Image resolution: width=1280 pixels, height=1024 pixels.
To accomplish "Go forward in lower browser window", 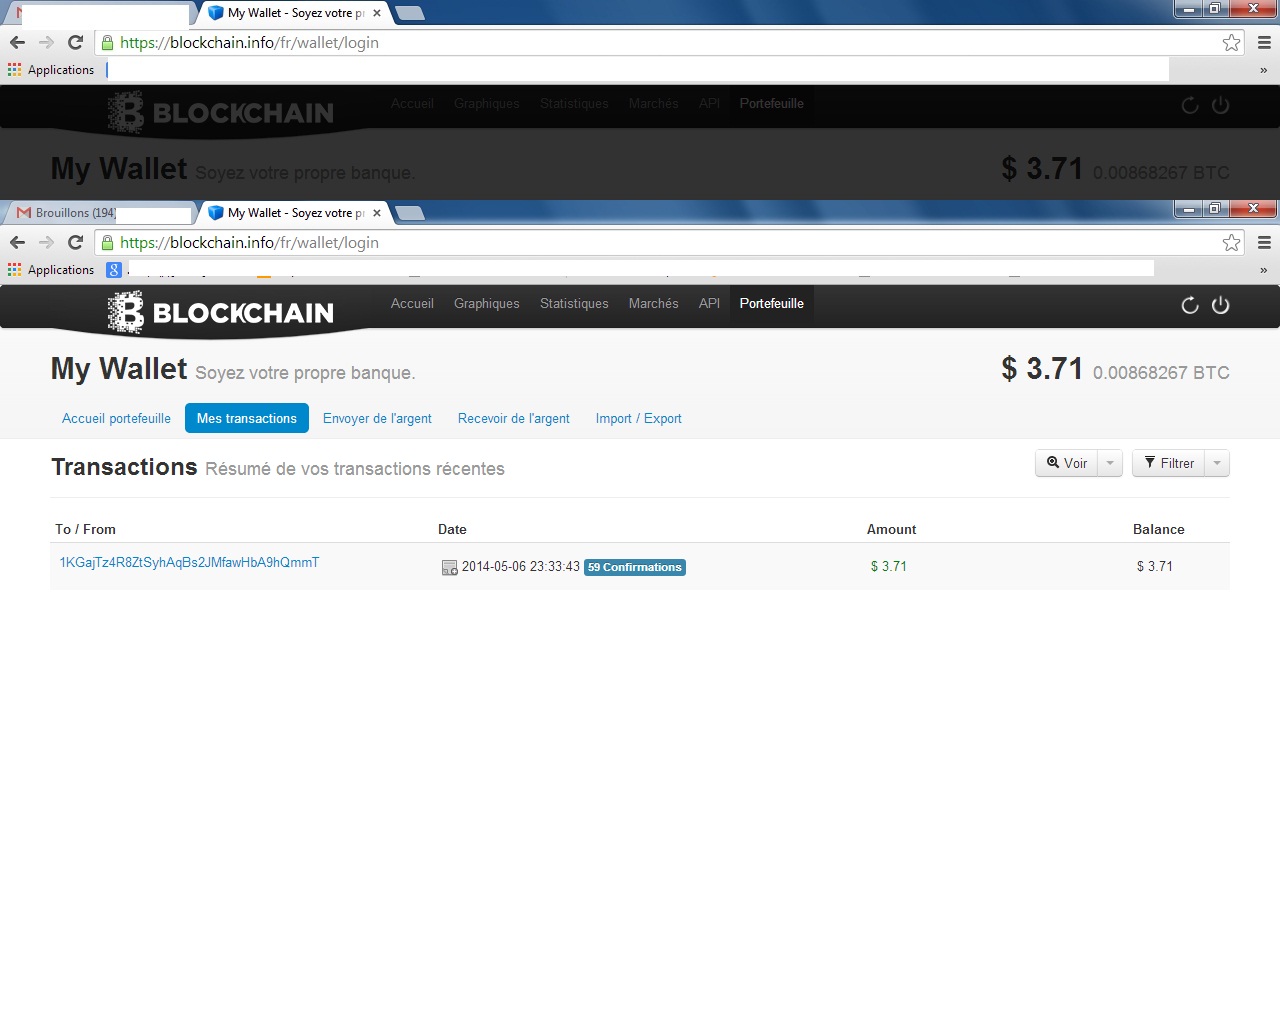I will click(x=46, y=242).
